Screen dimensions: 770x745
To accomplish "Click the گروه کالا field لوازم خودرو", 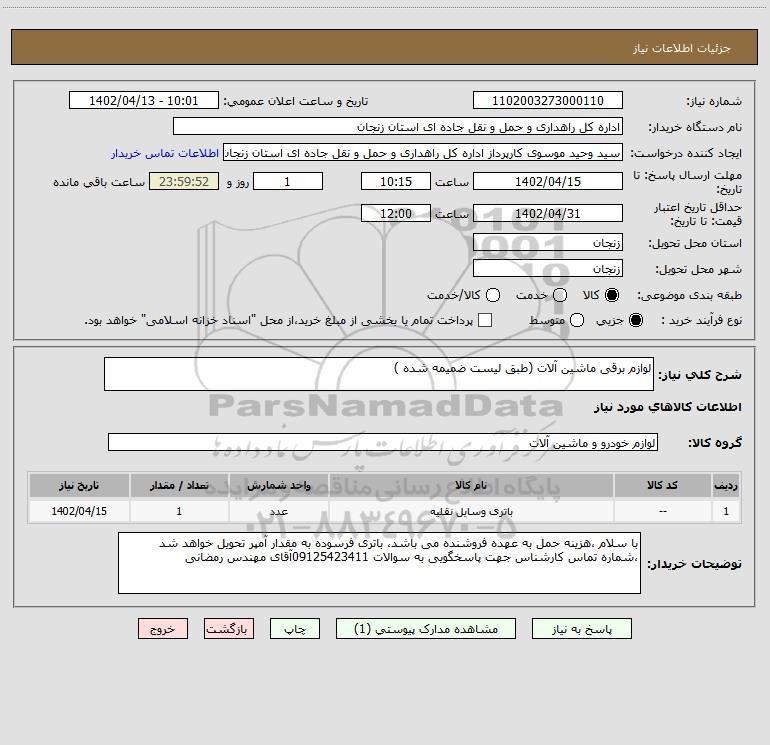I will tap(383, 442).
